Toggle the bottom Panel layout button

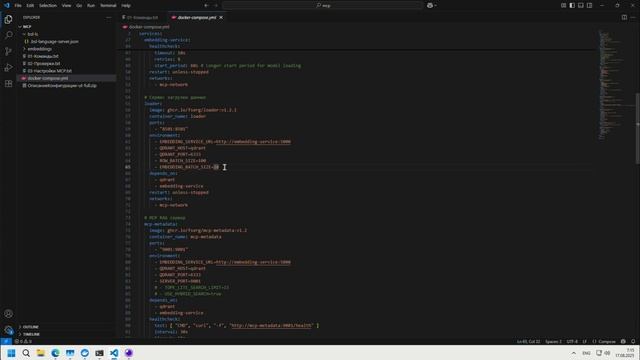click(580, 5)
